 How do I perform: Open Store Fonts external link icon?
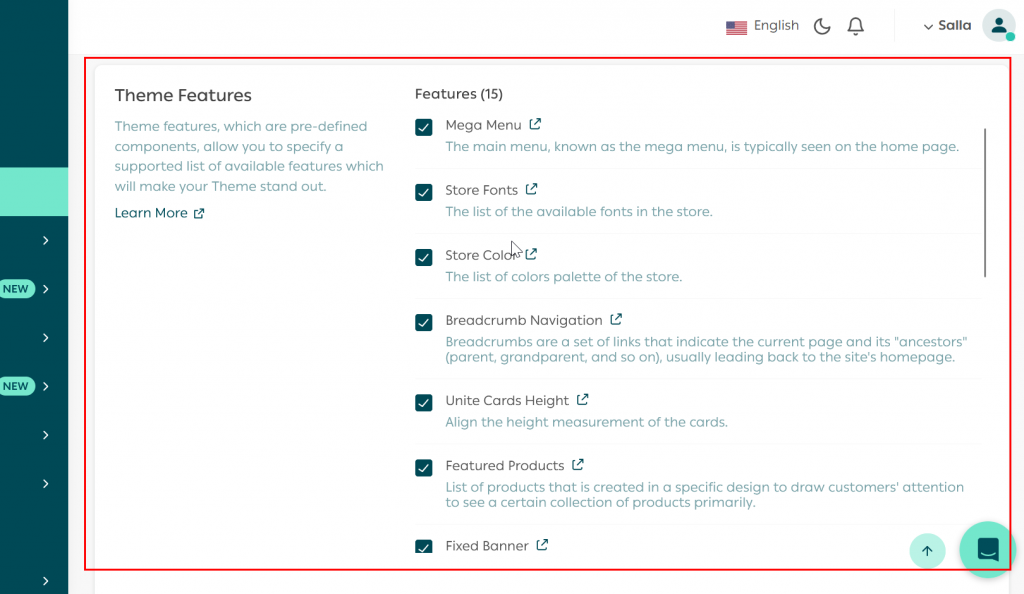click(x=531, y=189)
